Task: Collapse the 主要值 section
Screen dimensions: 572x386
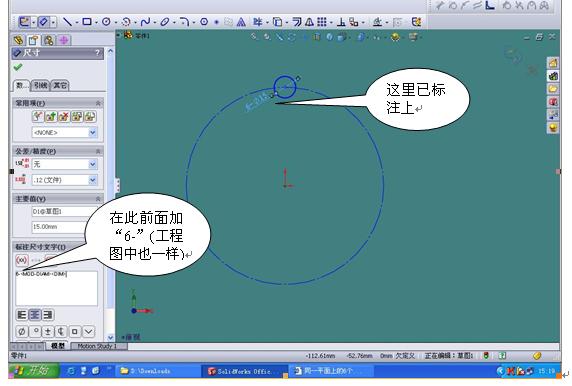Action: pyautogui.click(x=98, y=199)
